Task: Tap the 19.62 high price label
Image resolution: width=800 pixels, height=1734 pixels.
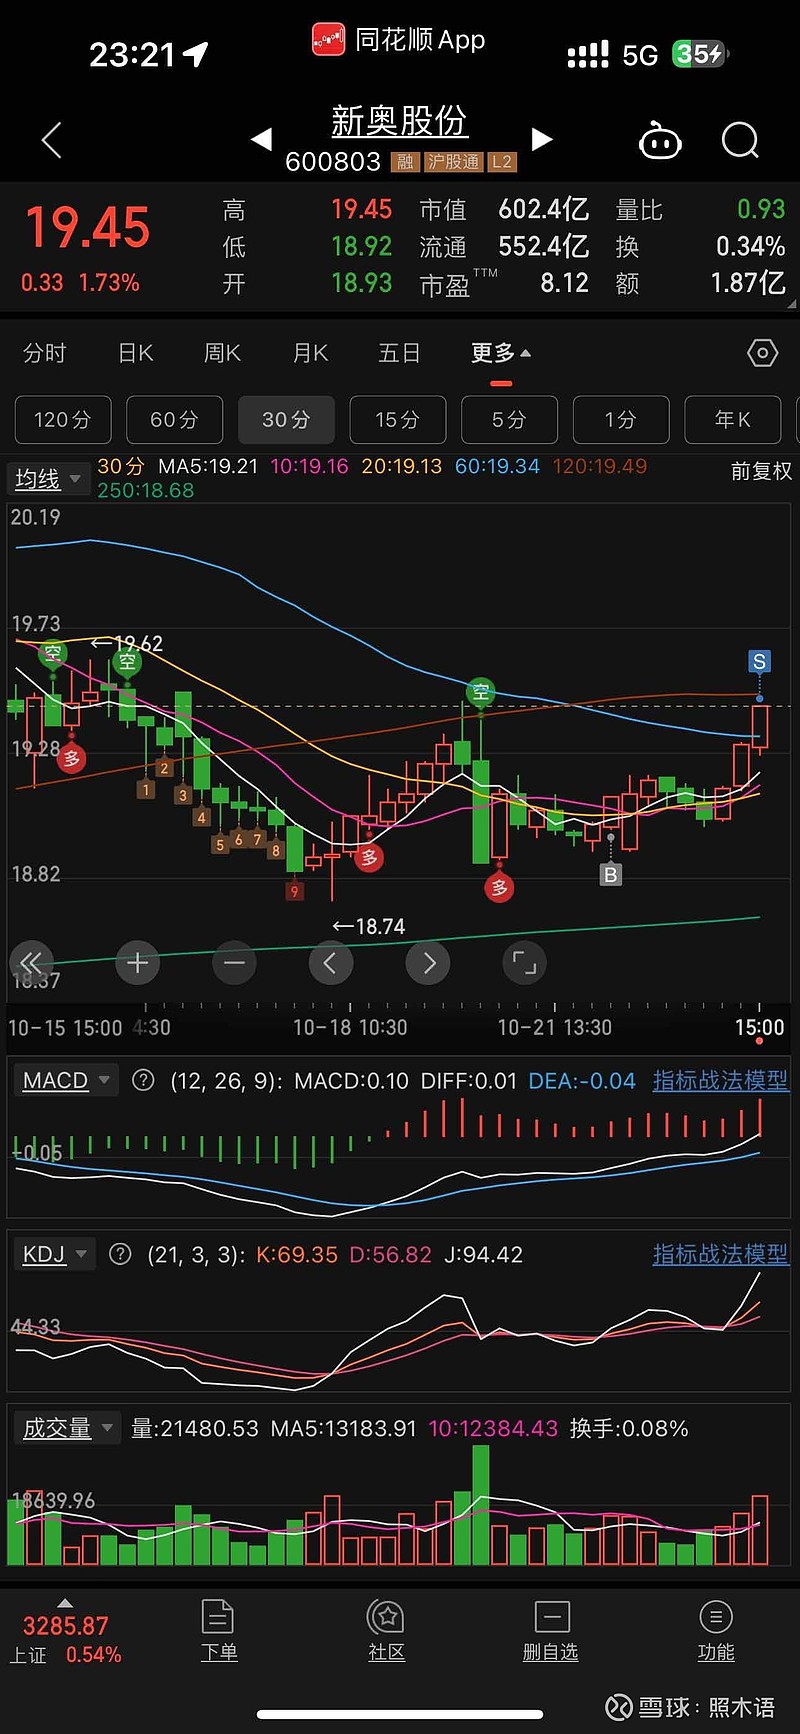Action: point(127,643)
